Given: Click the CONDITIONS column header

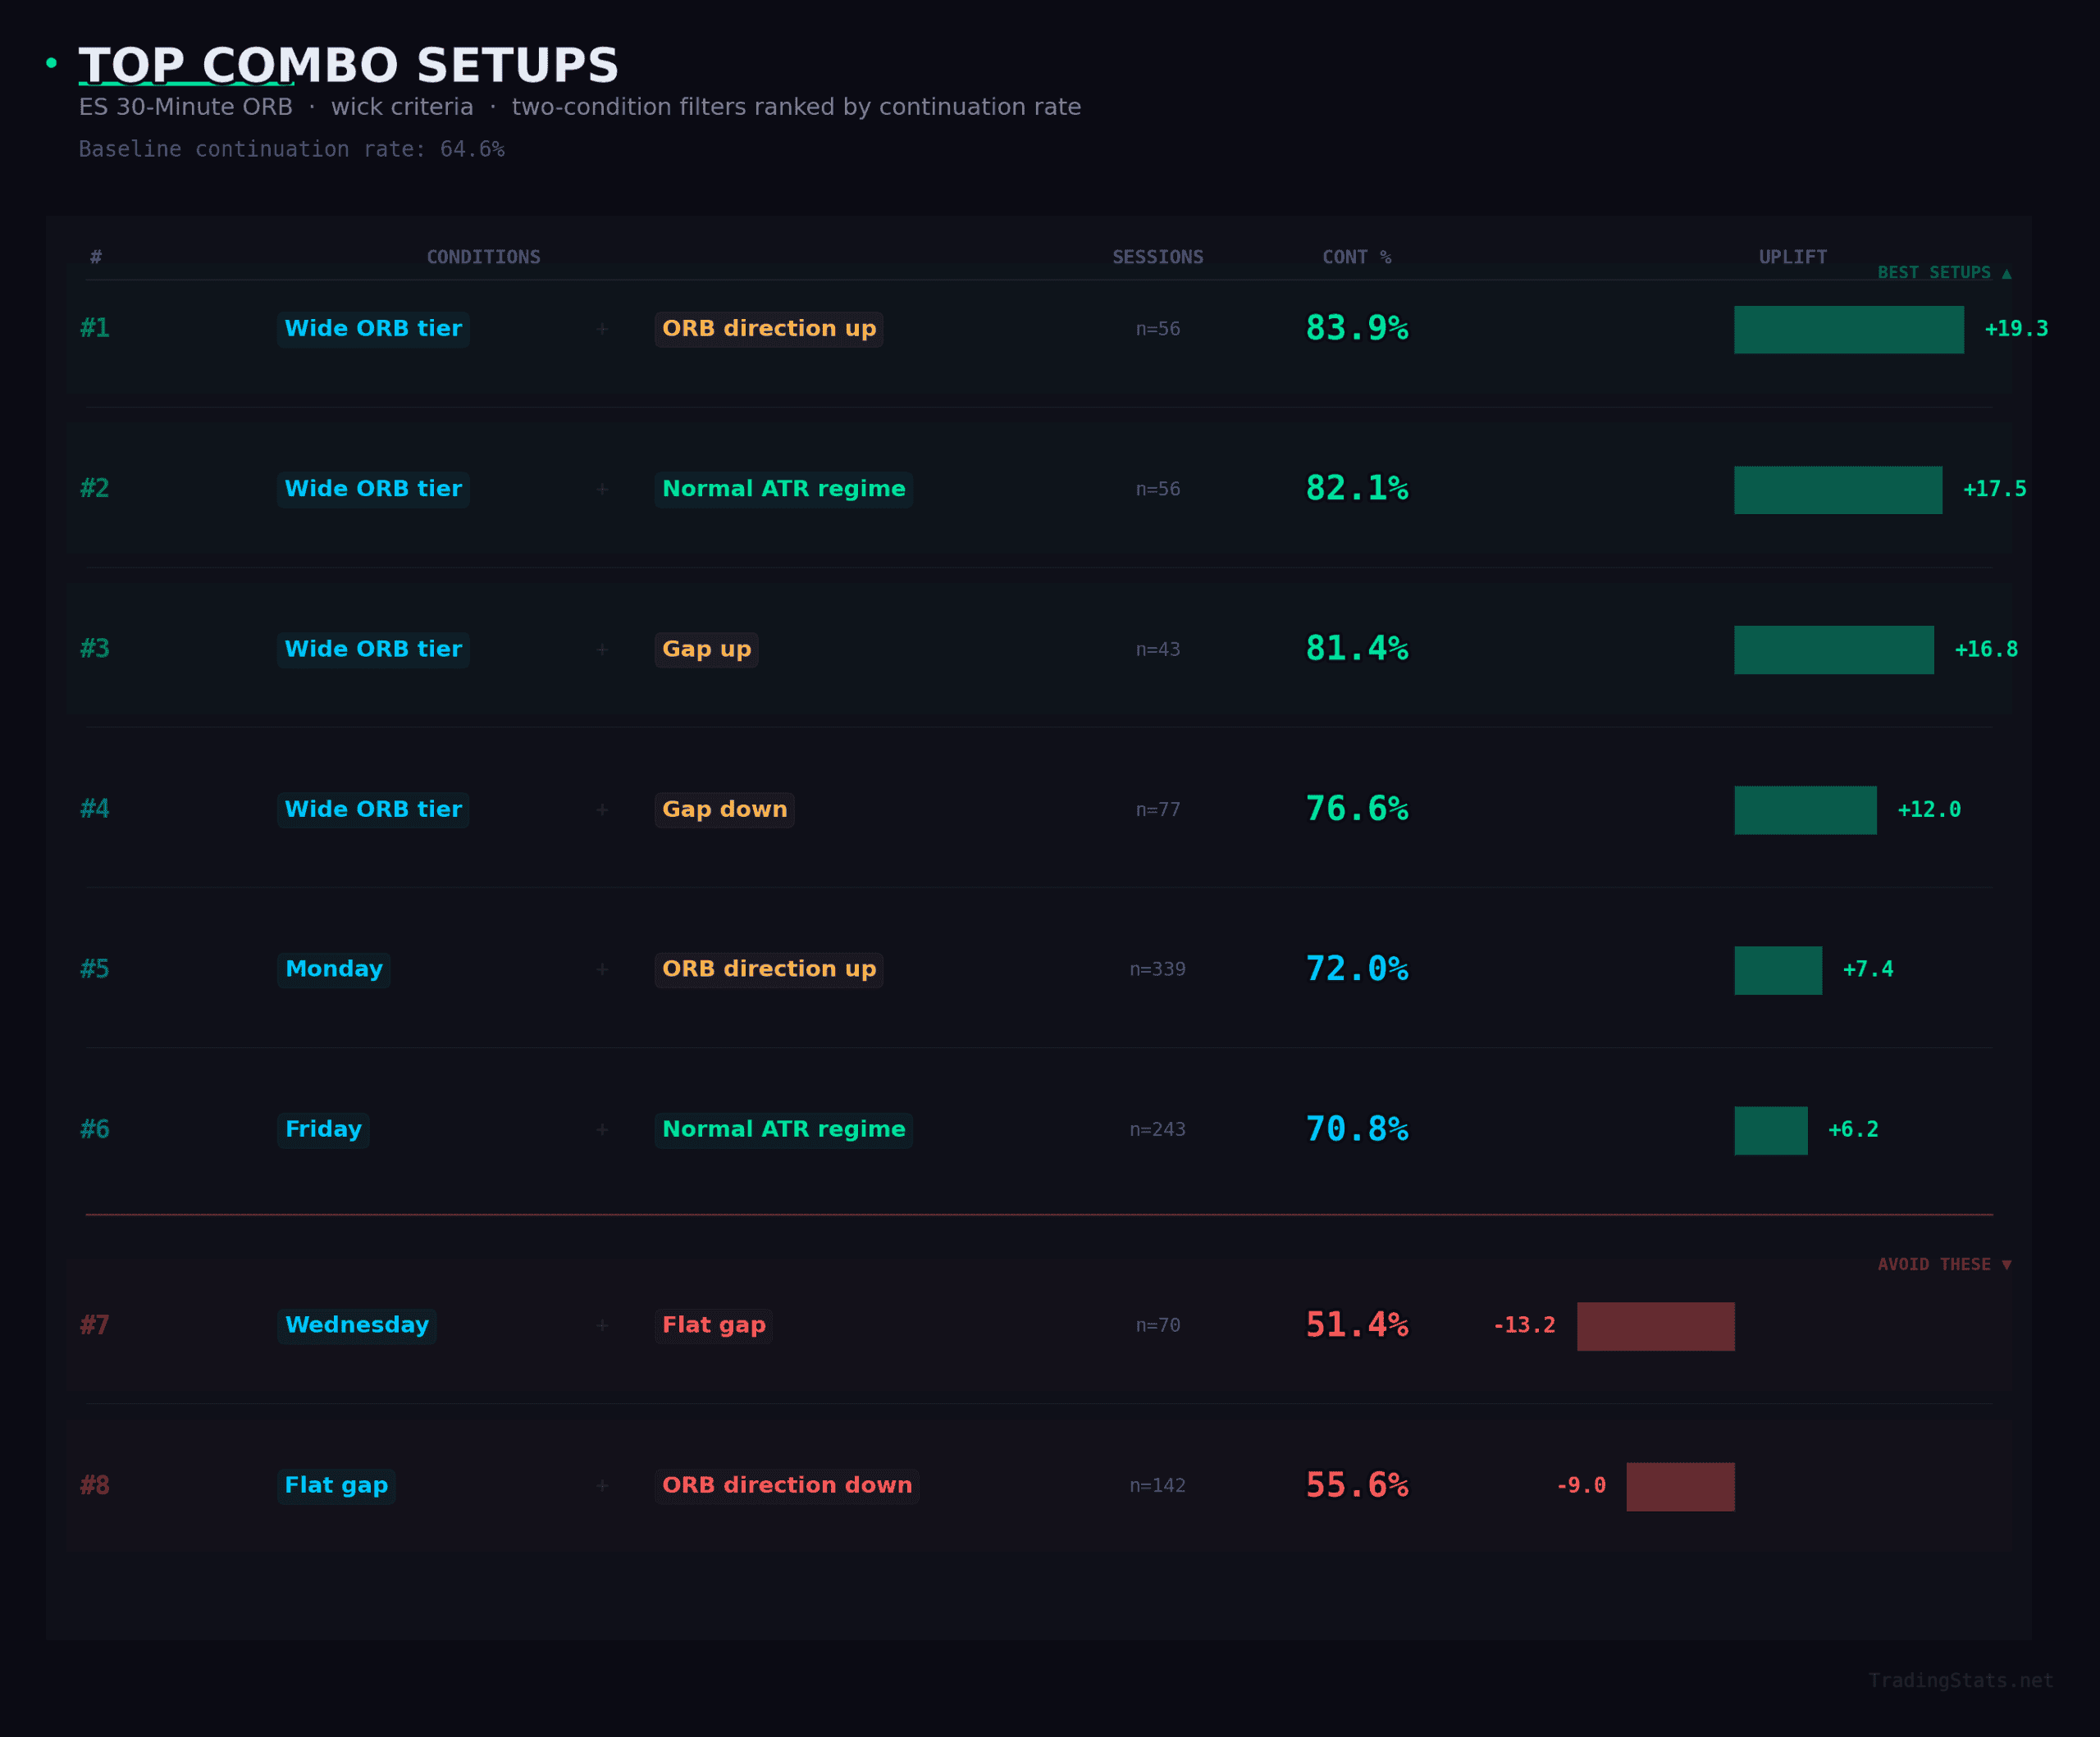Looking at the screenshot, I should tap(483, 257).
